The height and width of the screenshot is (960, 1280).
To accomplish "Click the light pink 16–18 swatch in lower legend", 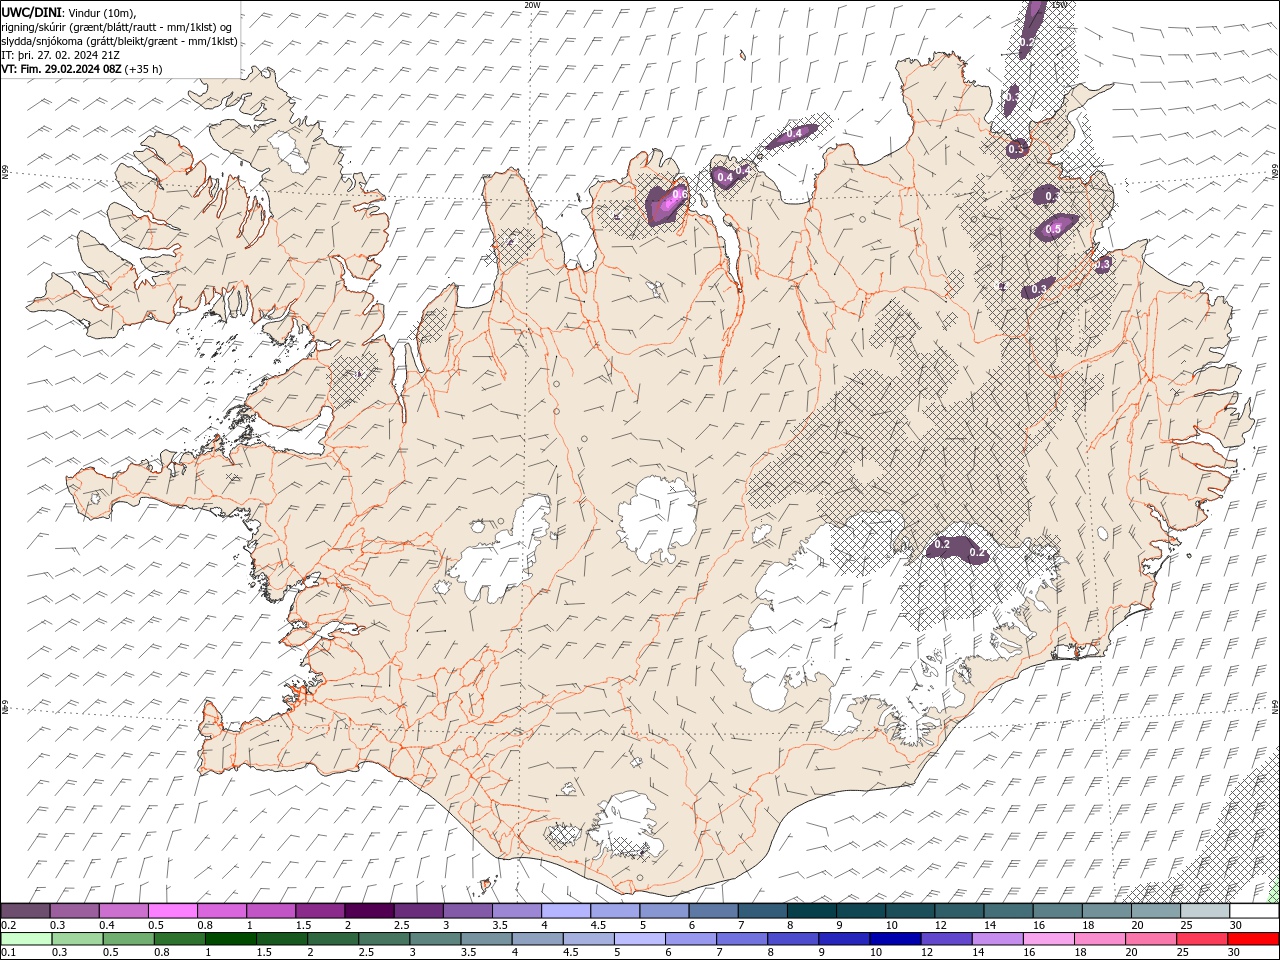I will 1048,938.
